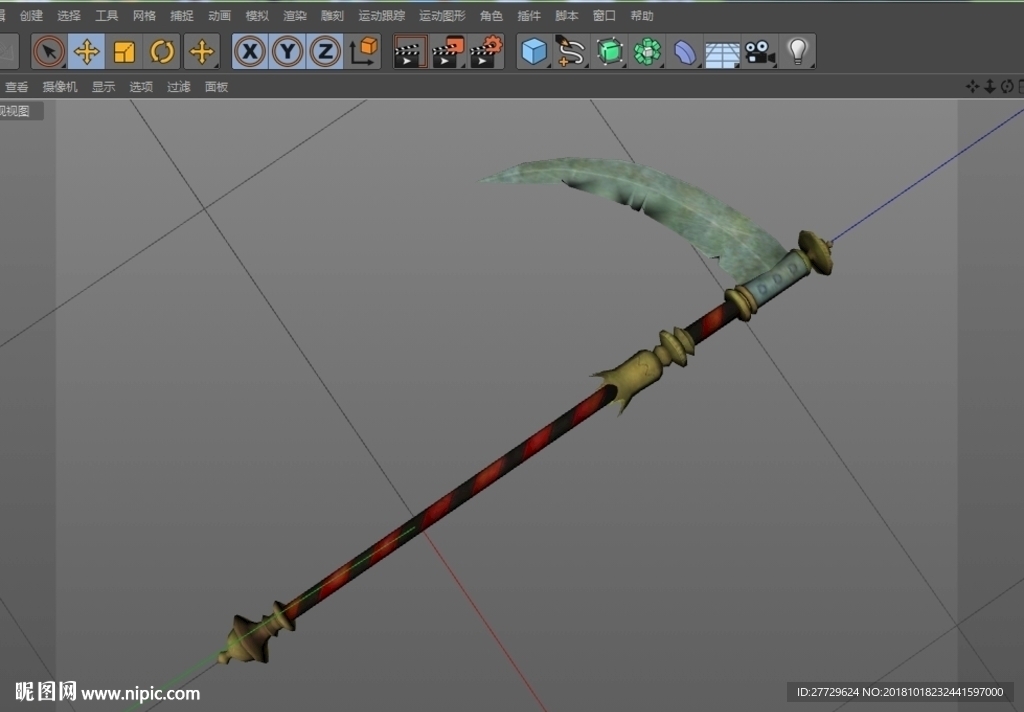This screenshot has height=712, width=1024.
Task: Activate the Rotate tool
Action: [x=162, y=52]
